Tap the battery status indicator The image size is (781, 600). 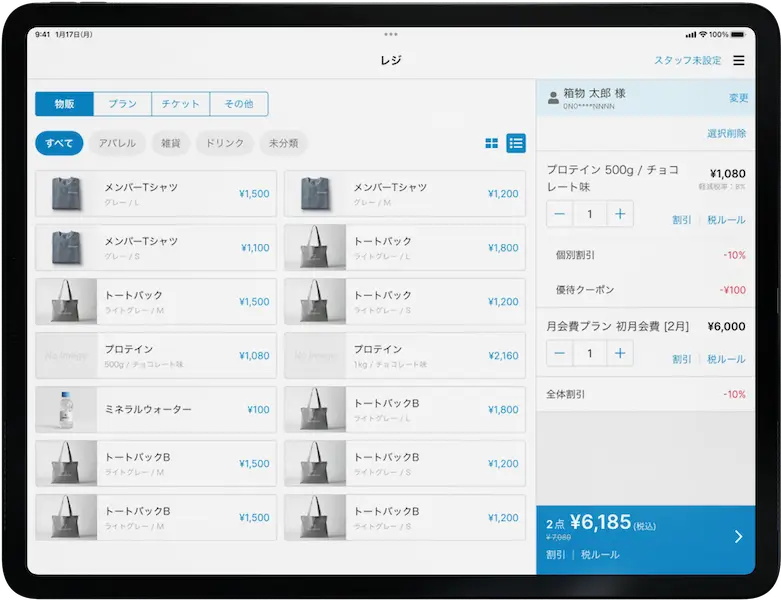point(738,34)
